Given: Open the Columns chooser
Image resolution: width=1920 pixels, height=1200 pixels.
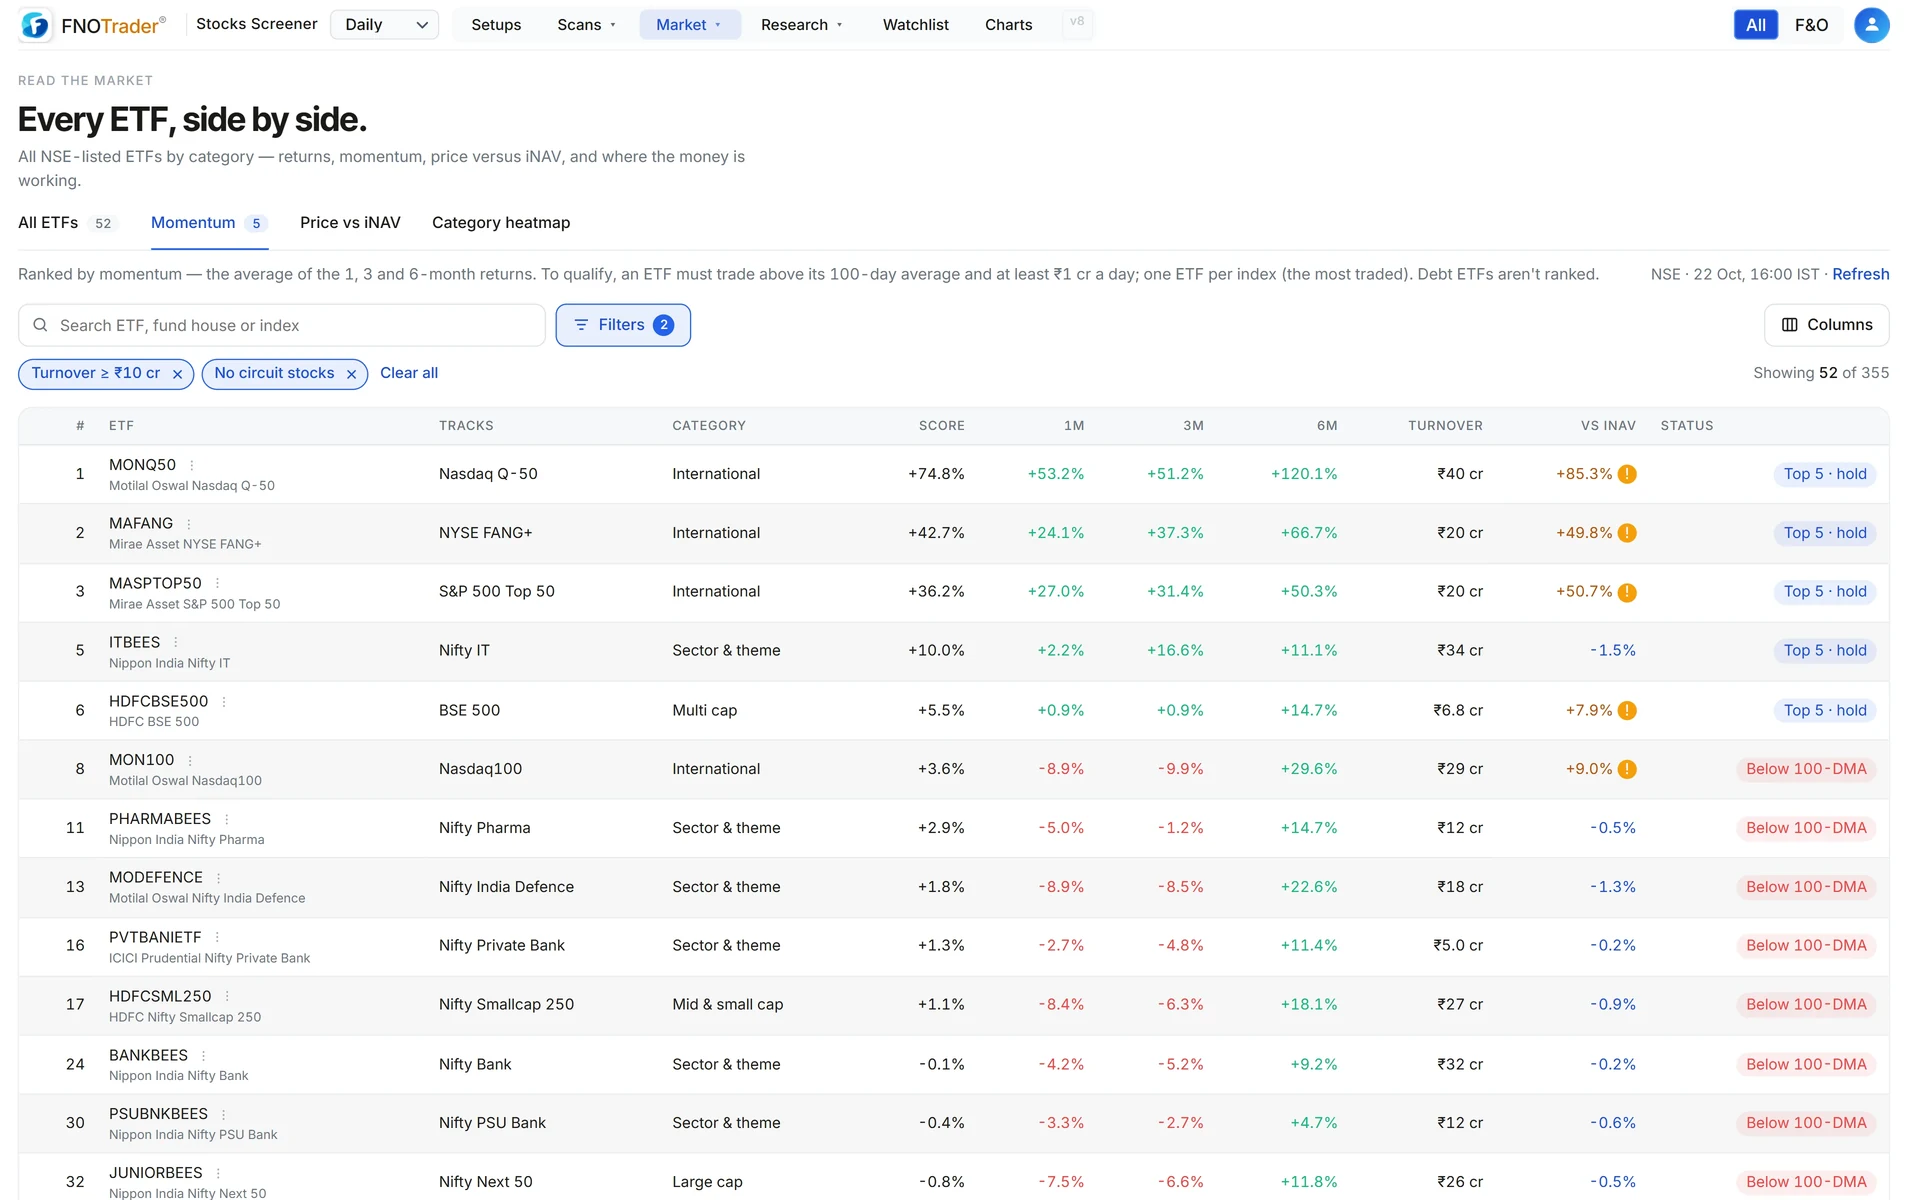Looking at the screenshot, I should [1826, 325].
